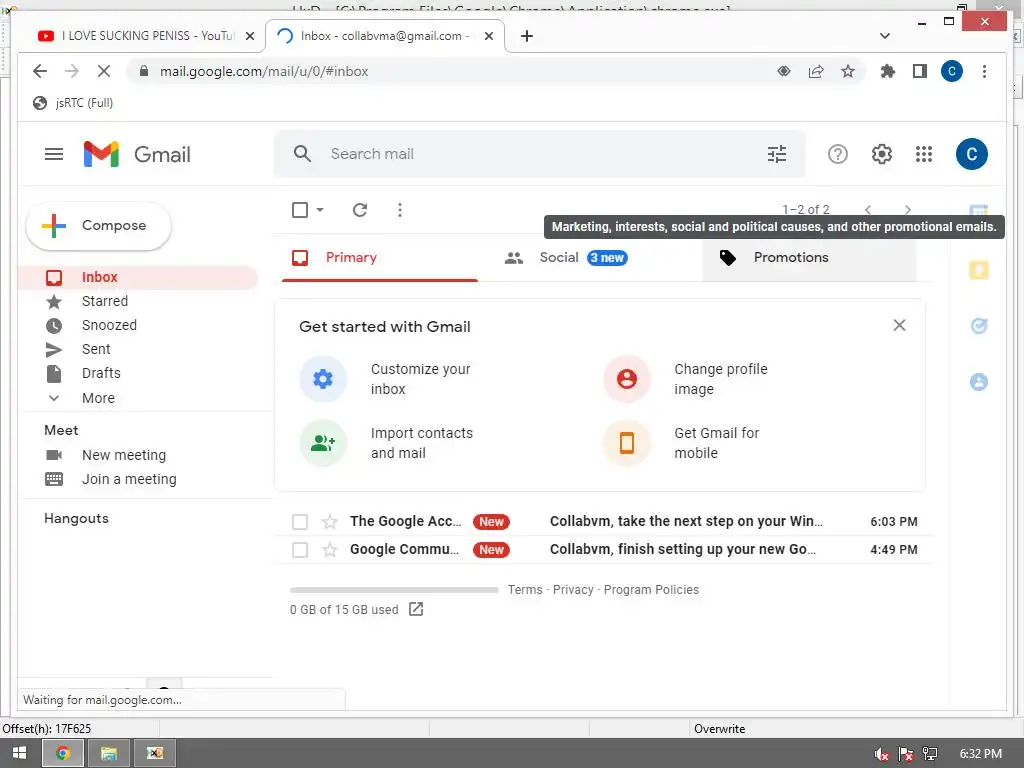Click the search magnifier icon
This screenshot has height=768, width=1024.
[302, 154]
